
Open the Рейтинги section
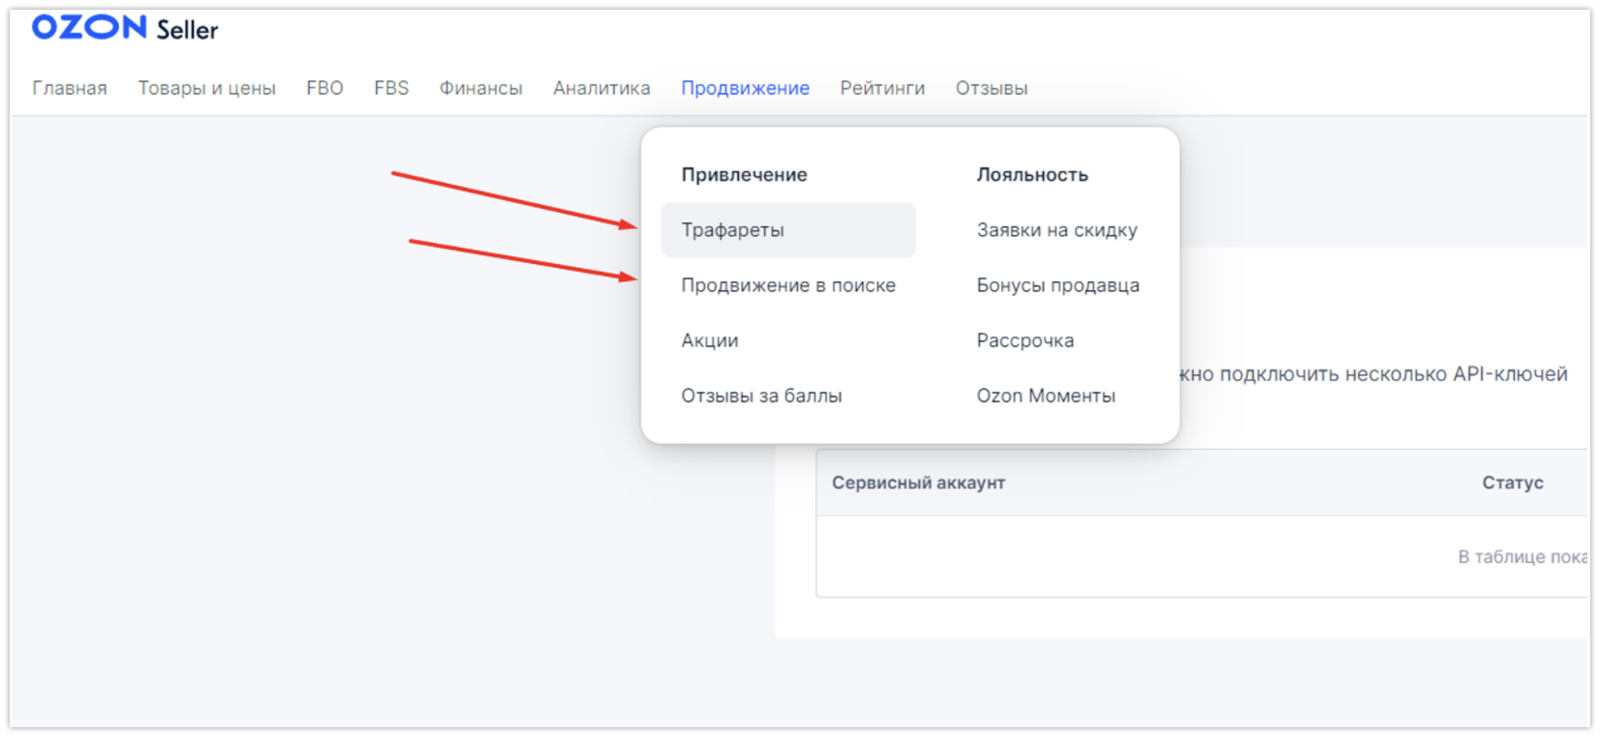(x=882, y=88)
